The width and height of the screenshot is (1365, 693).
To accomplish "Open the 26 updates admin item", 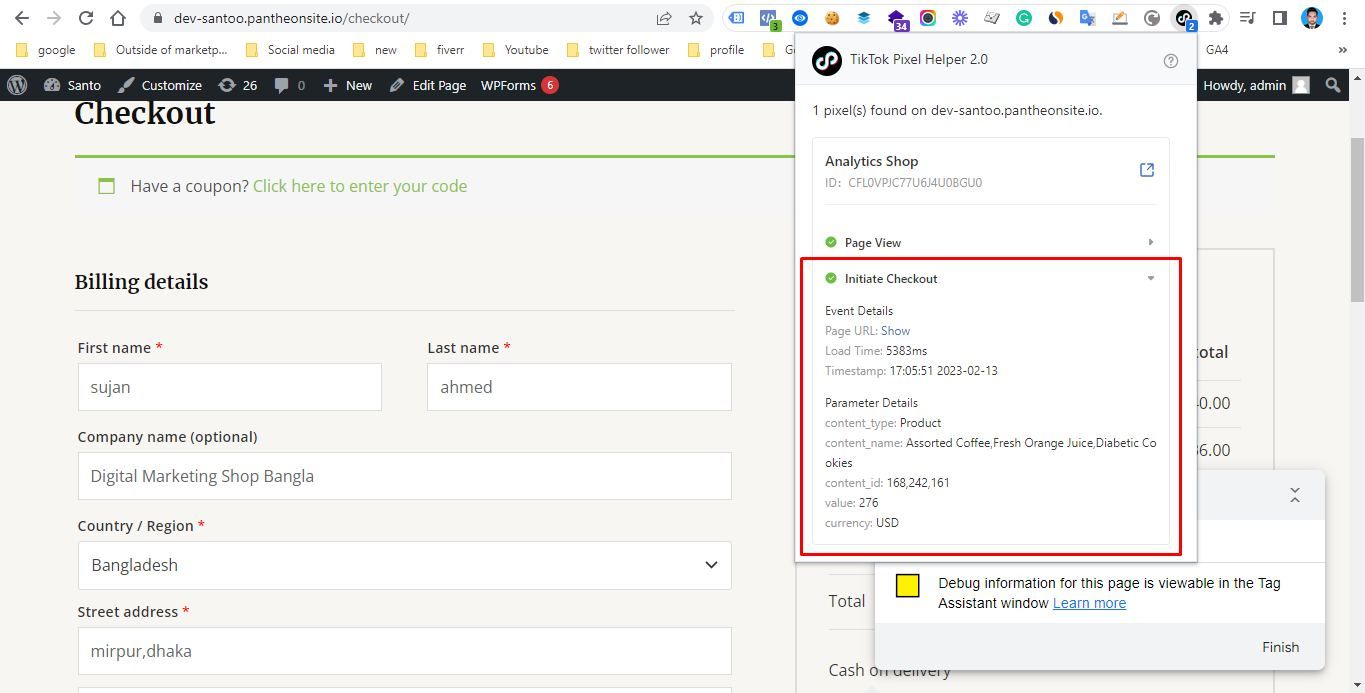I will (238, 85).
